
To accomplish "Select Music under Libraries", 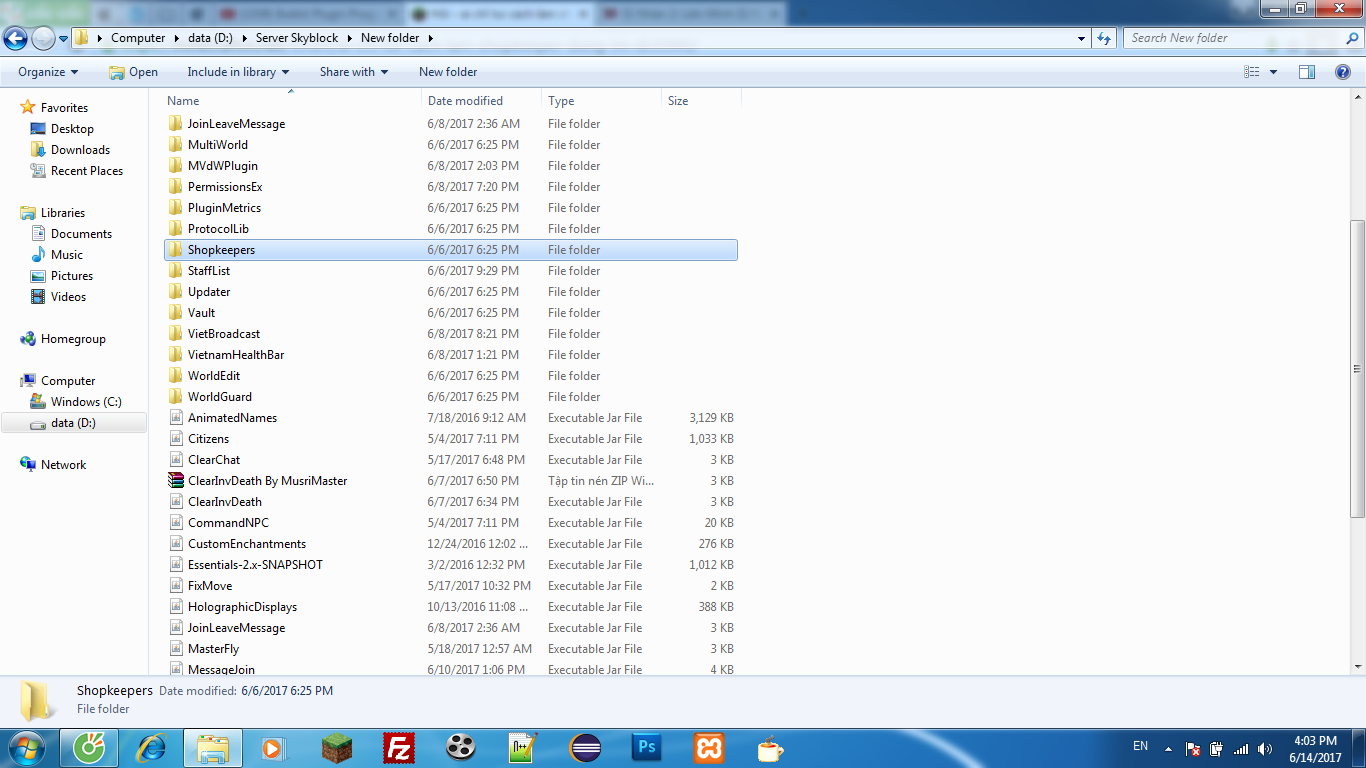I will (67, 255).
